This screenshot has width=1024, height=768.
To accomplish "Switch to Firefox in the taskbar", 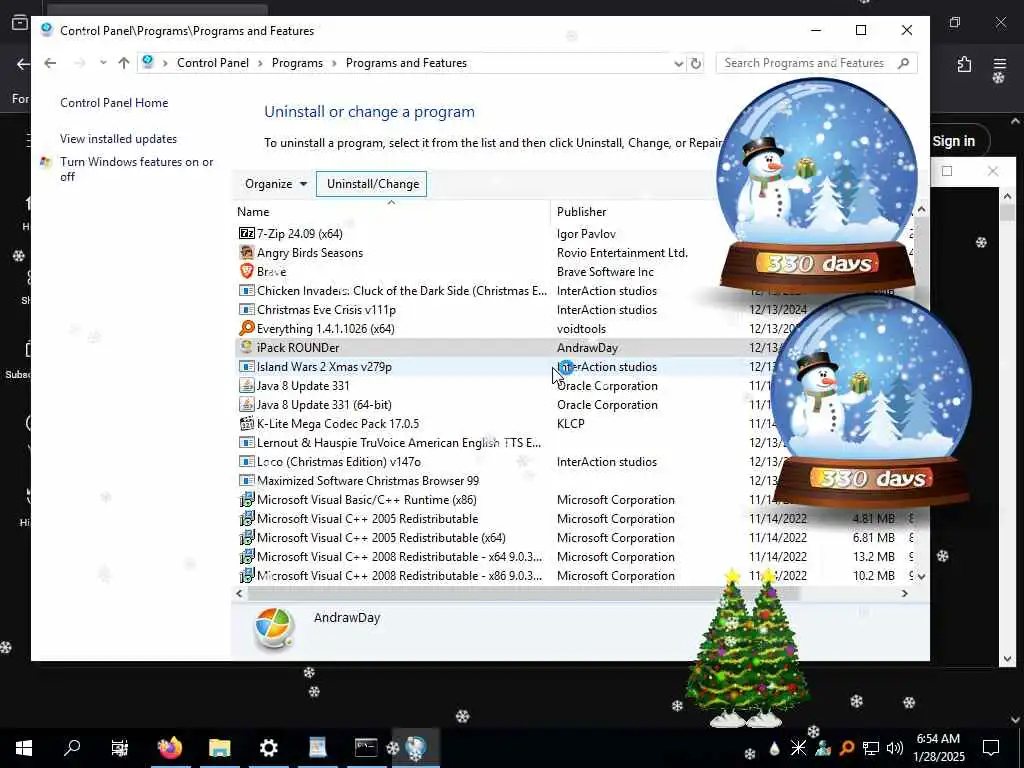I will (x=170, y=748).
